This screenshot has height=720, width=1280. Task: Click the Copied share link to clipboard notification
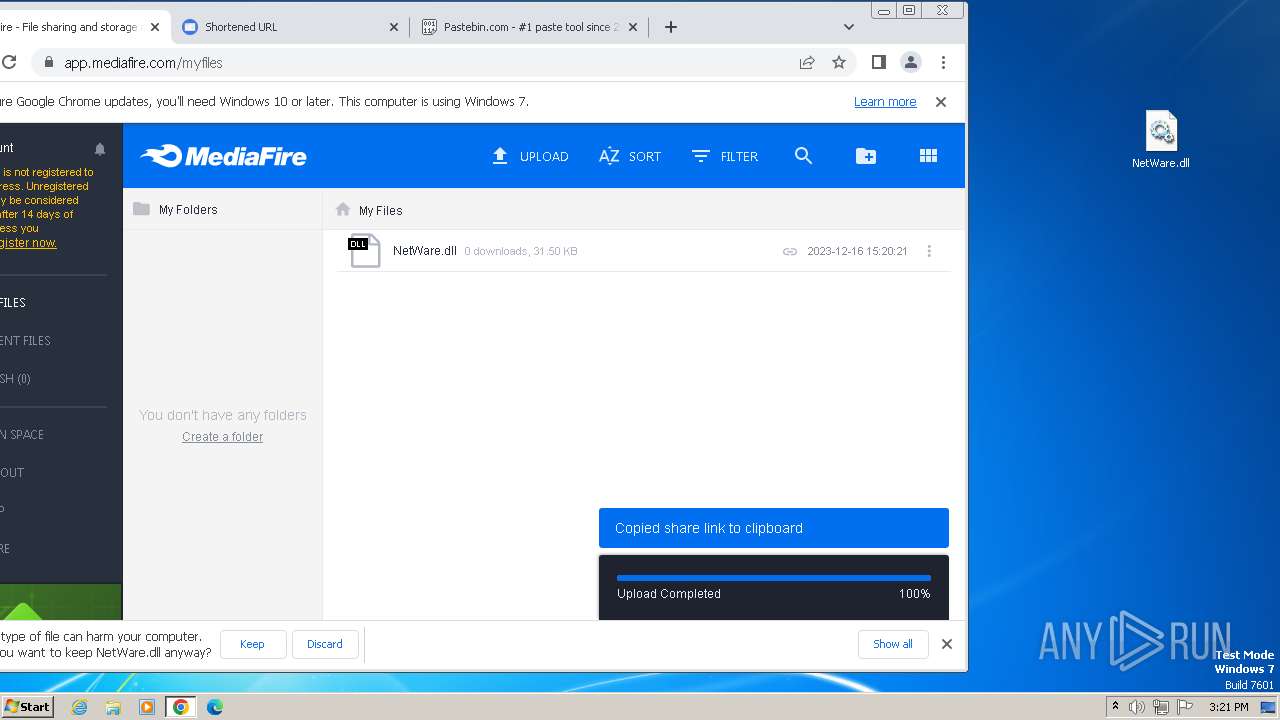click(x=774, y=528)
